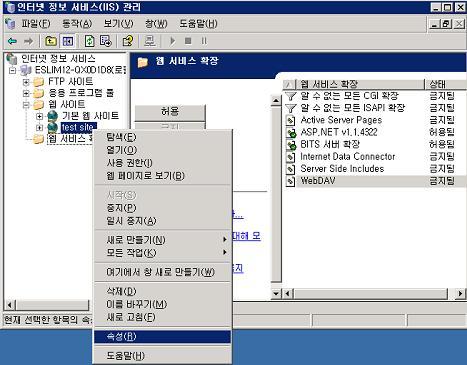This screenshot has height=365, width=467.
Task: Expand the FTP 사이트 tree node
Action: (26, 82)
